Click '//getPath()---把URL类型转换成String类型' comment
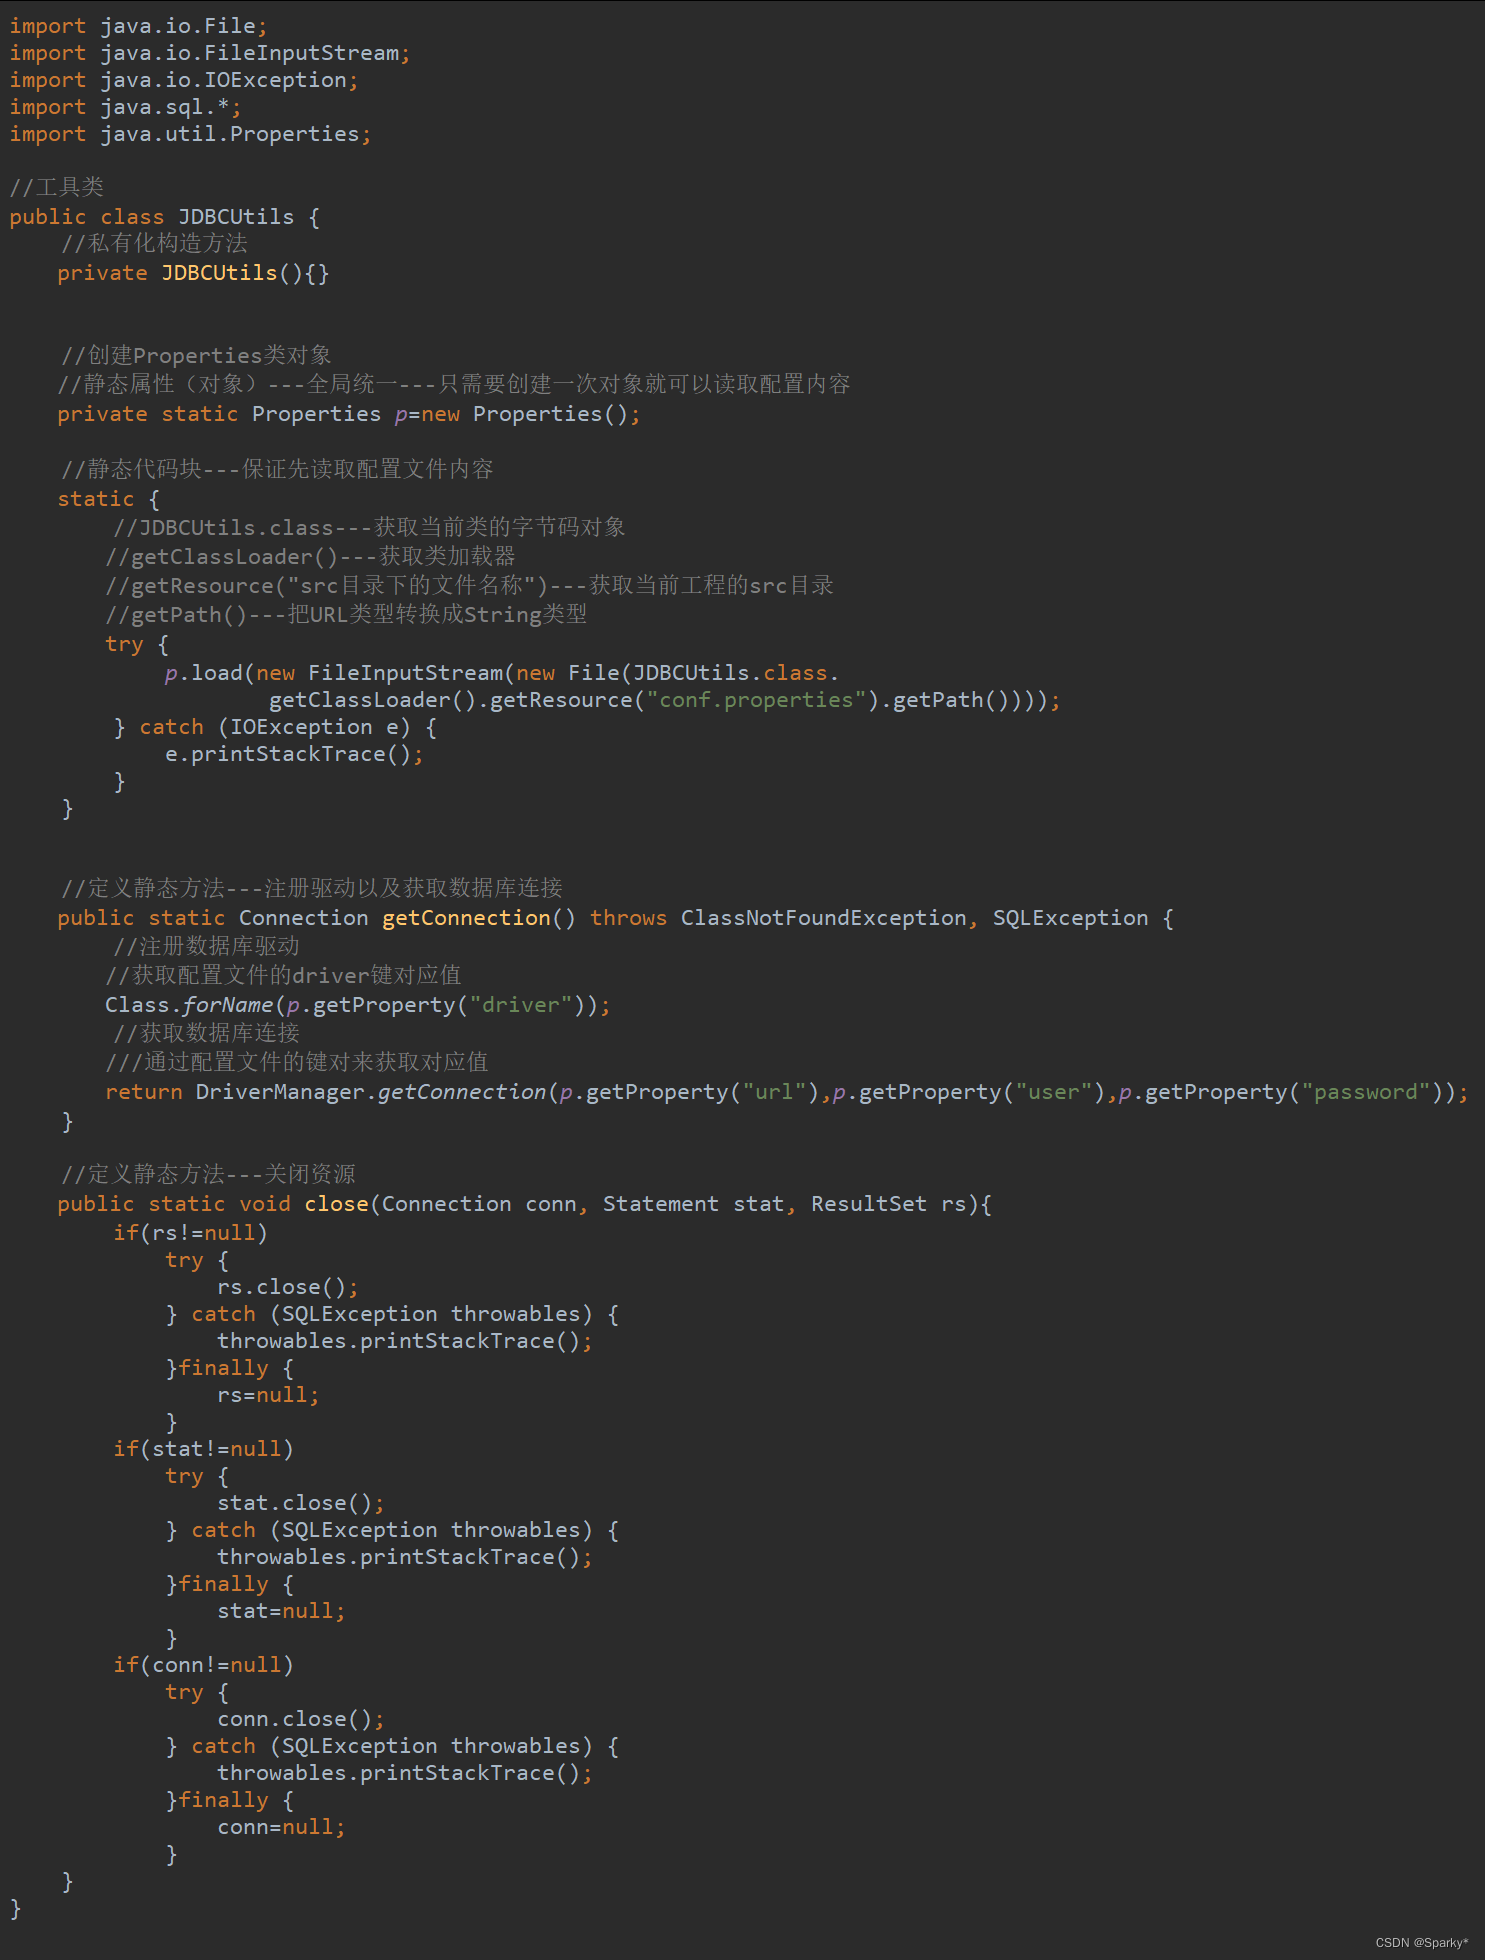This screenshot has width=1485, height=1960. [346, 614]
